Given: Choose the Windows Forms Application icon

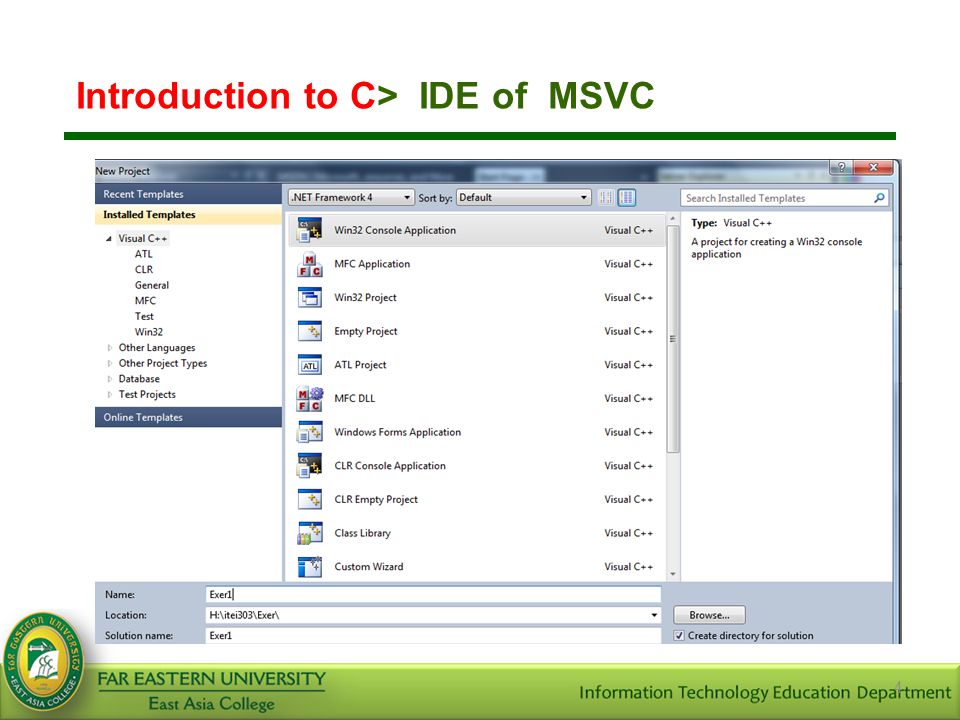Looking at the screenshot, I should pyautogui.click(x=309, y=432).
